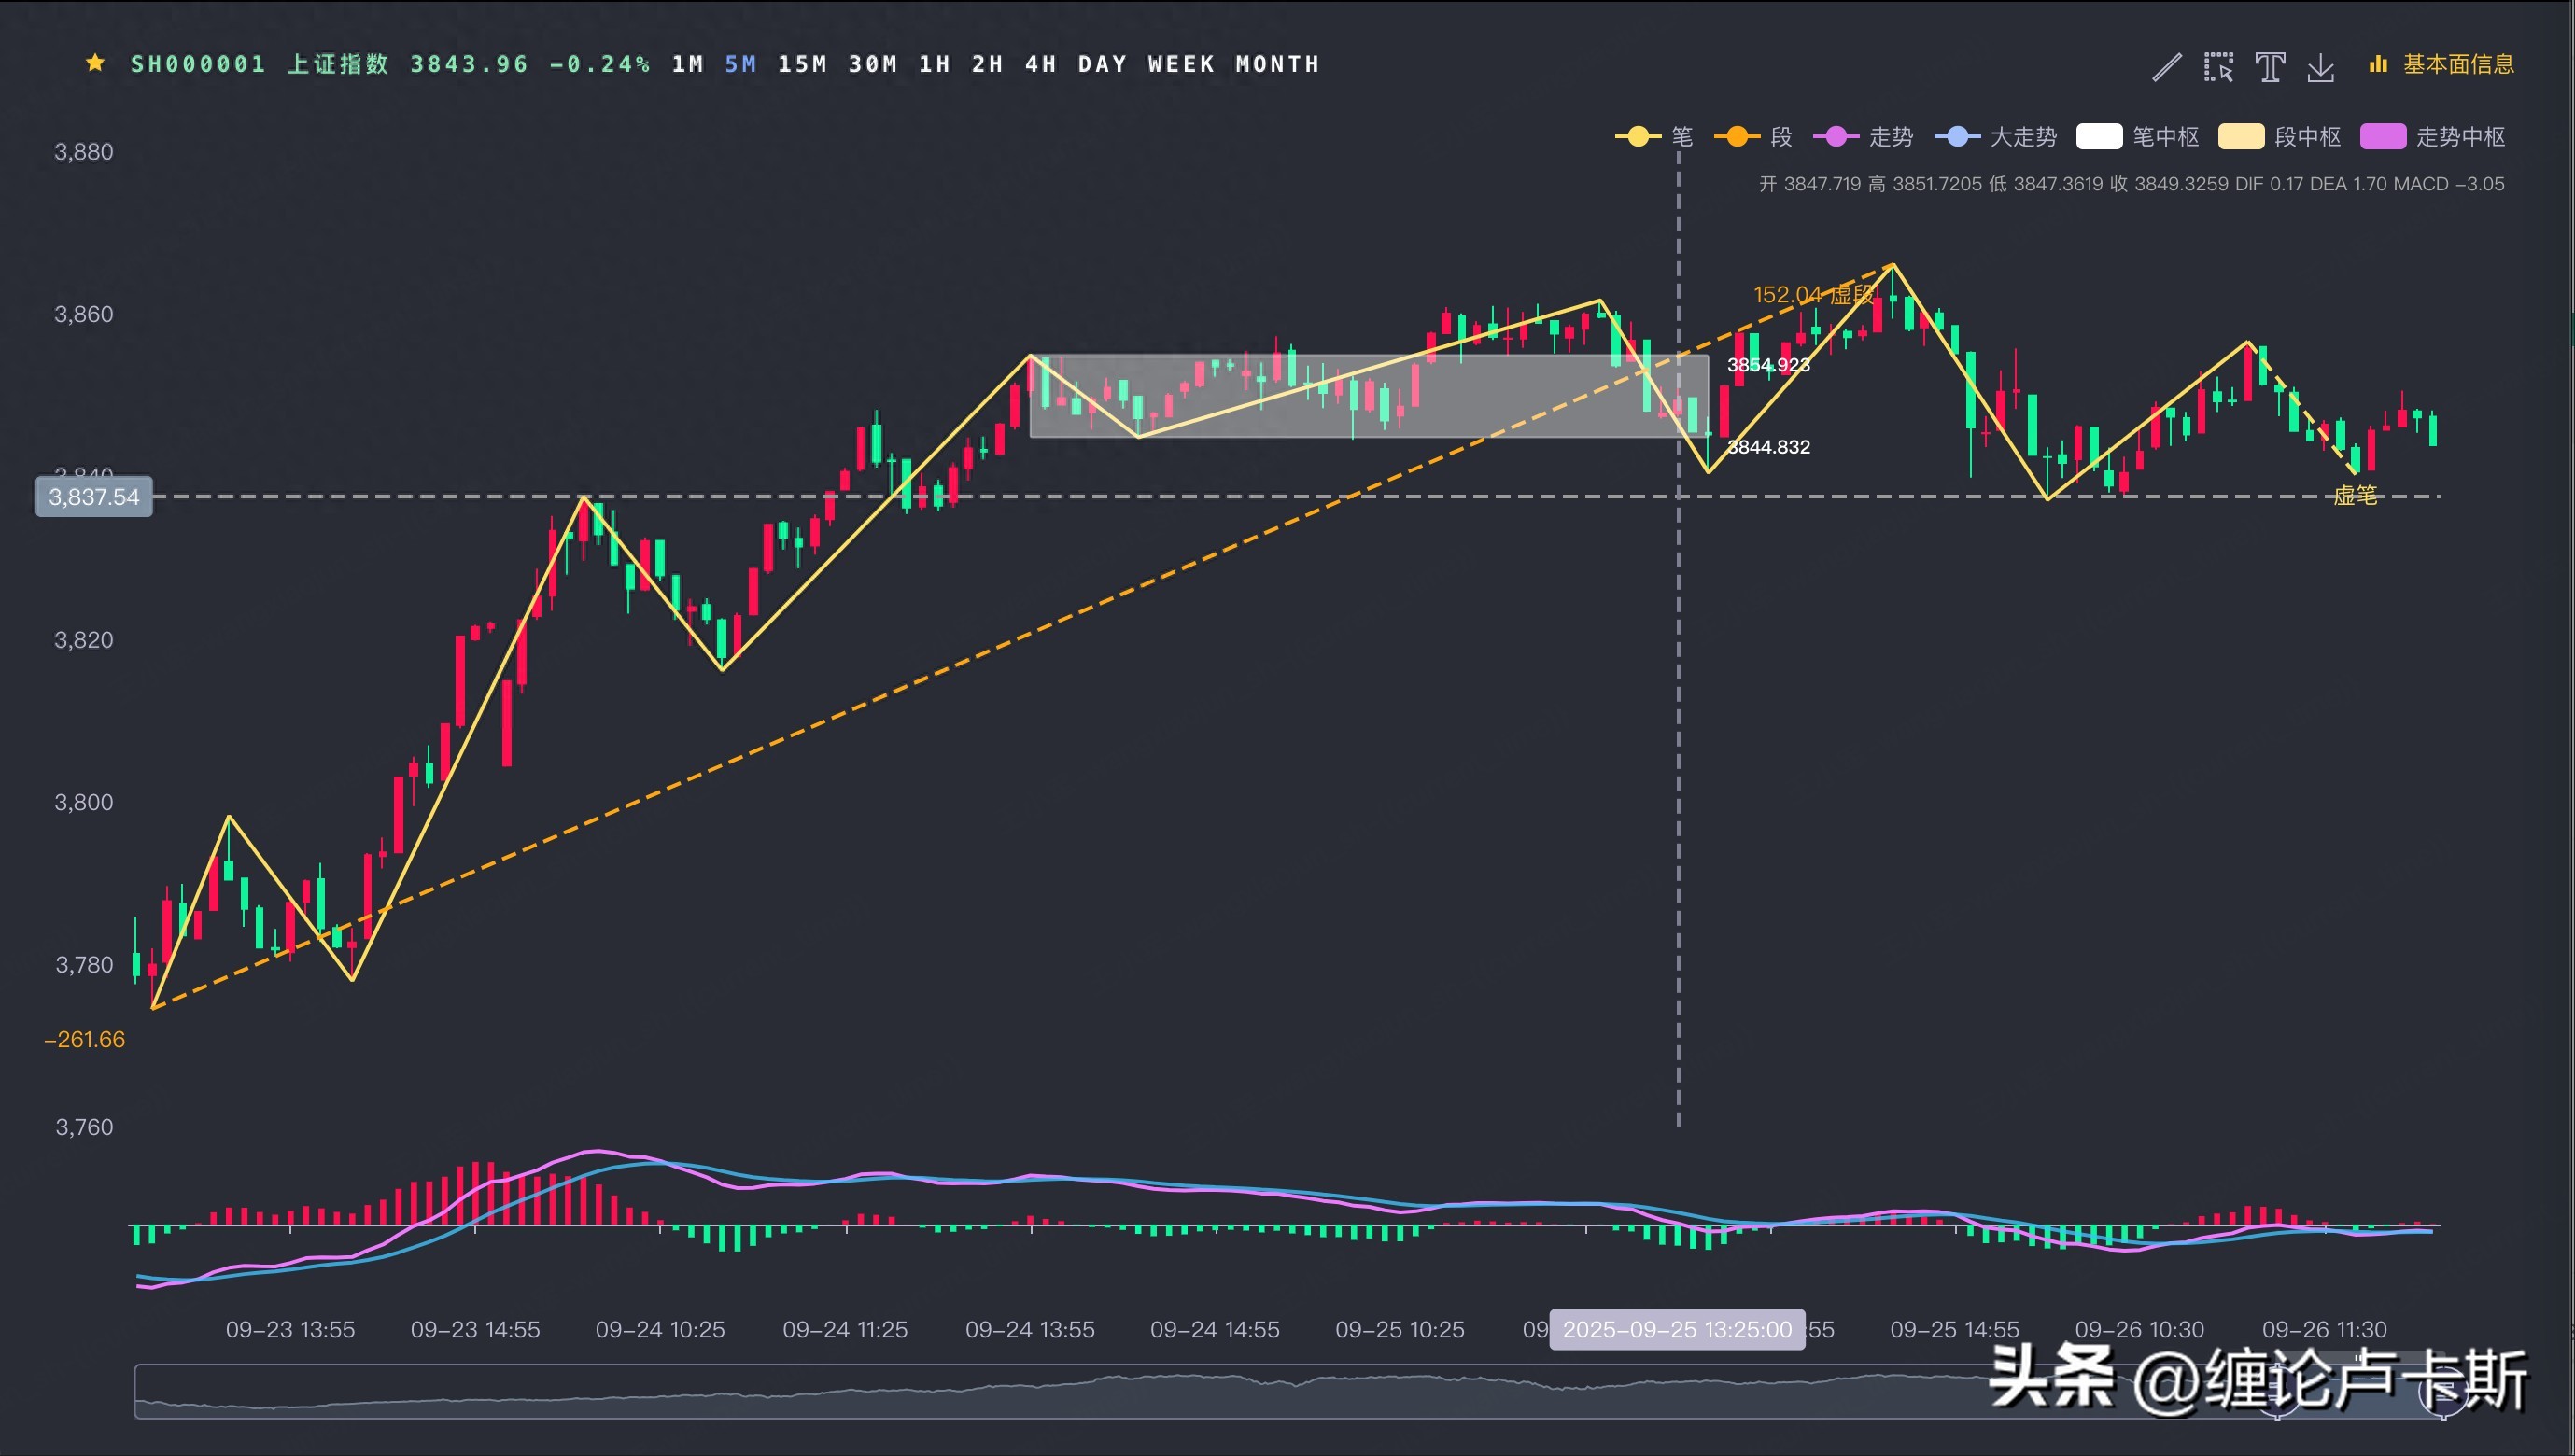Open the 基本面信息 fundamentals link

pyautogui.click(x=2458, y=65)
